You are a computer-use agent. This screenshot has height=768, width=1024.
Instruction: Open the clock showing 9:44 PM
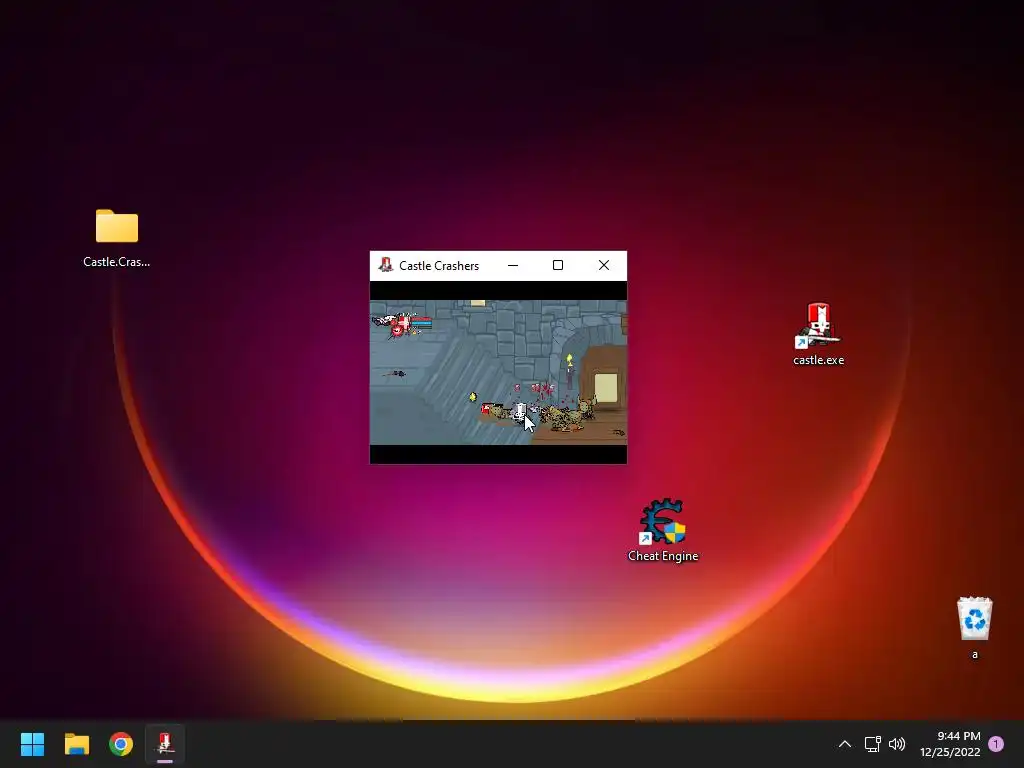(950, 744)
